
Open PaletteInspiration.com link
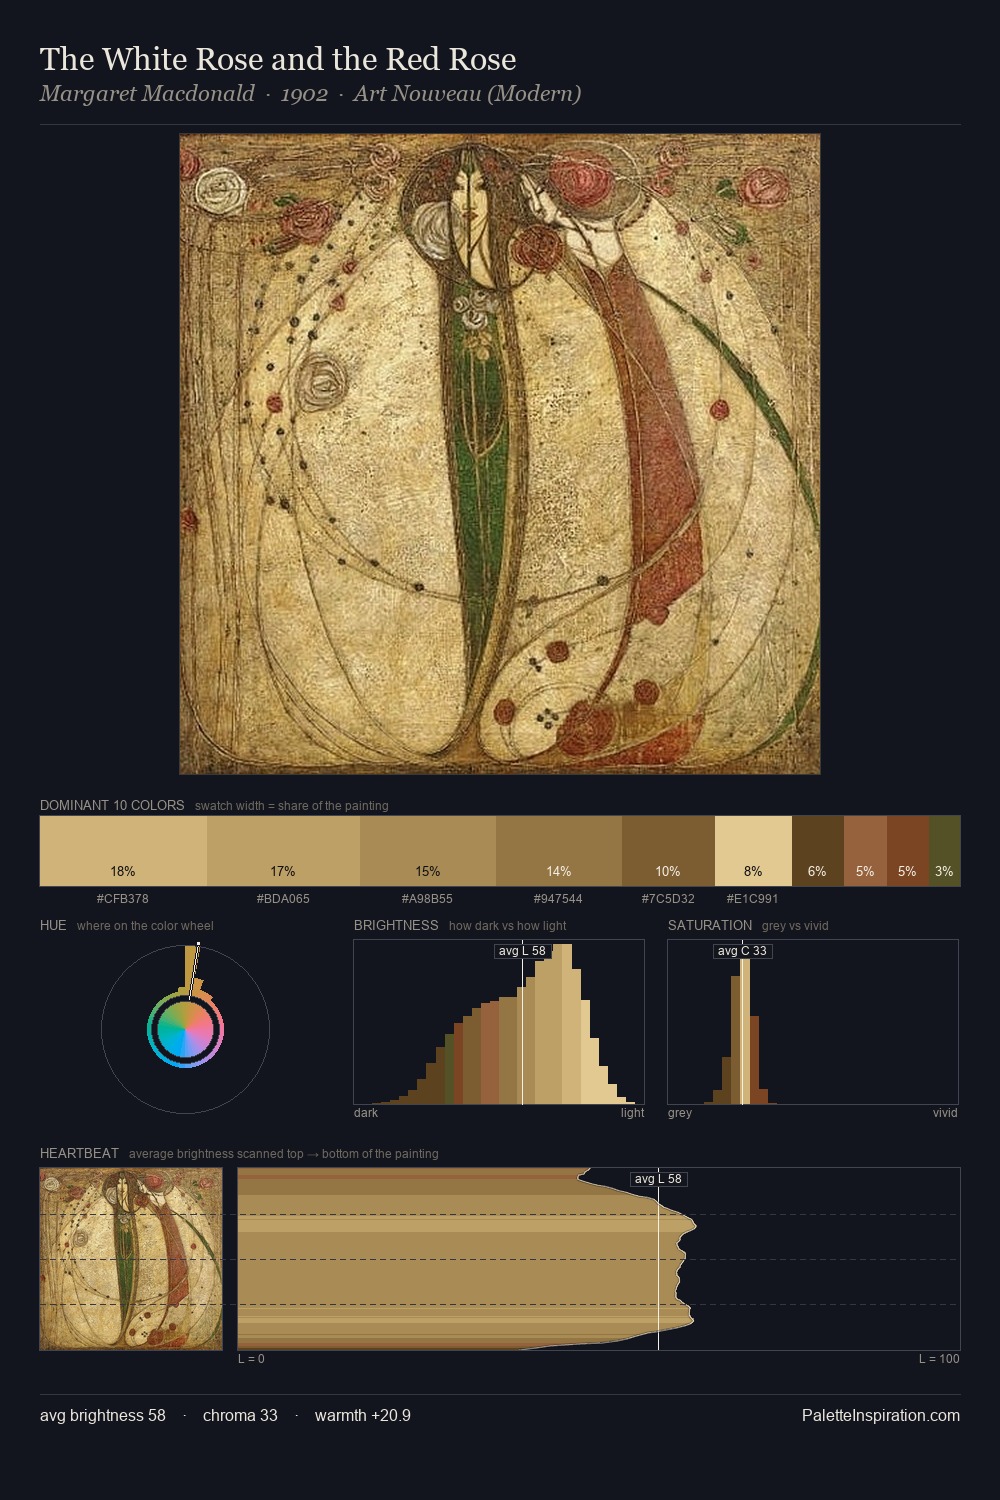881,1415
